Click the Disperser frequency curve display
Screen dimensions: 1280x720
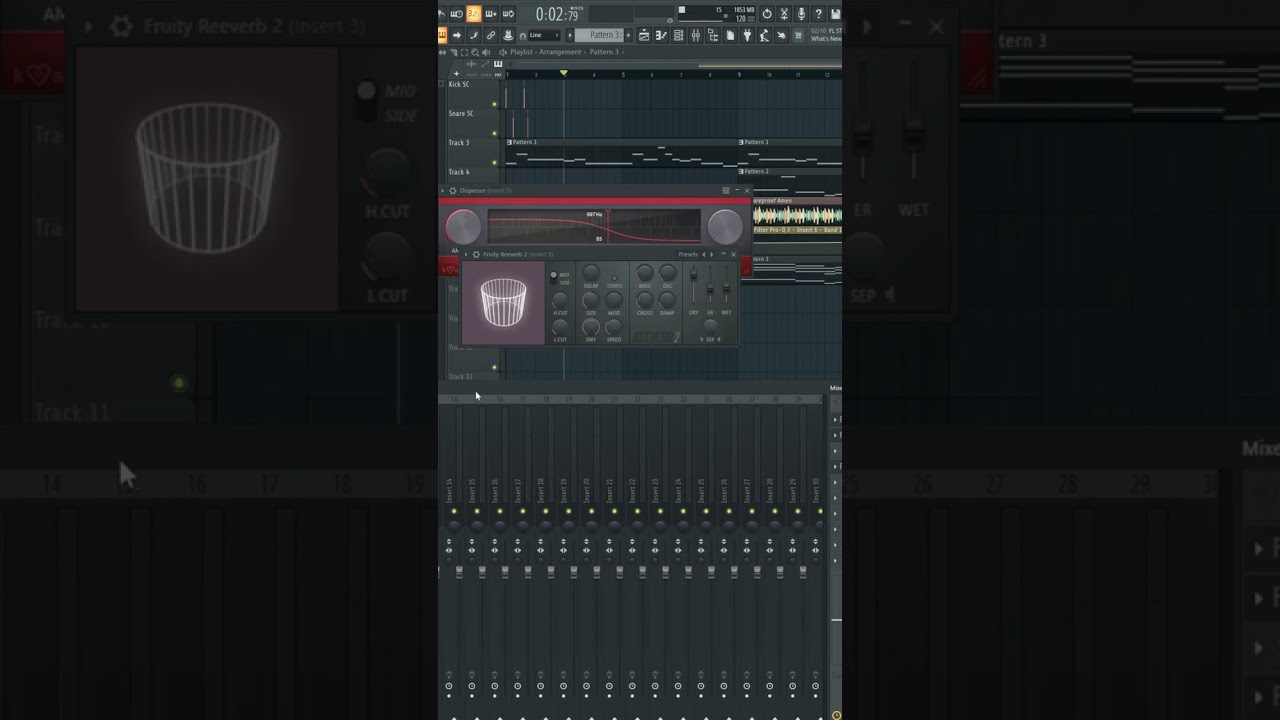pyautogui.click(x=594, y=227)
